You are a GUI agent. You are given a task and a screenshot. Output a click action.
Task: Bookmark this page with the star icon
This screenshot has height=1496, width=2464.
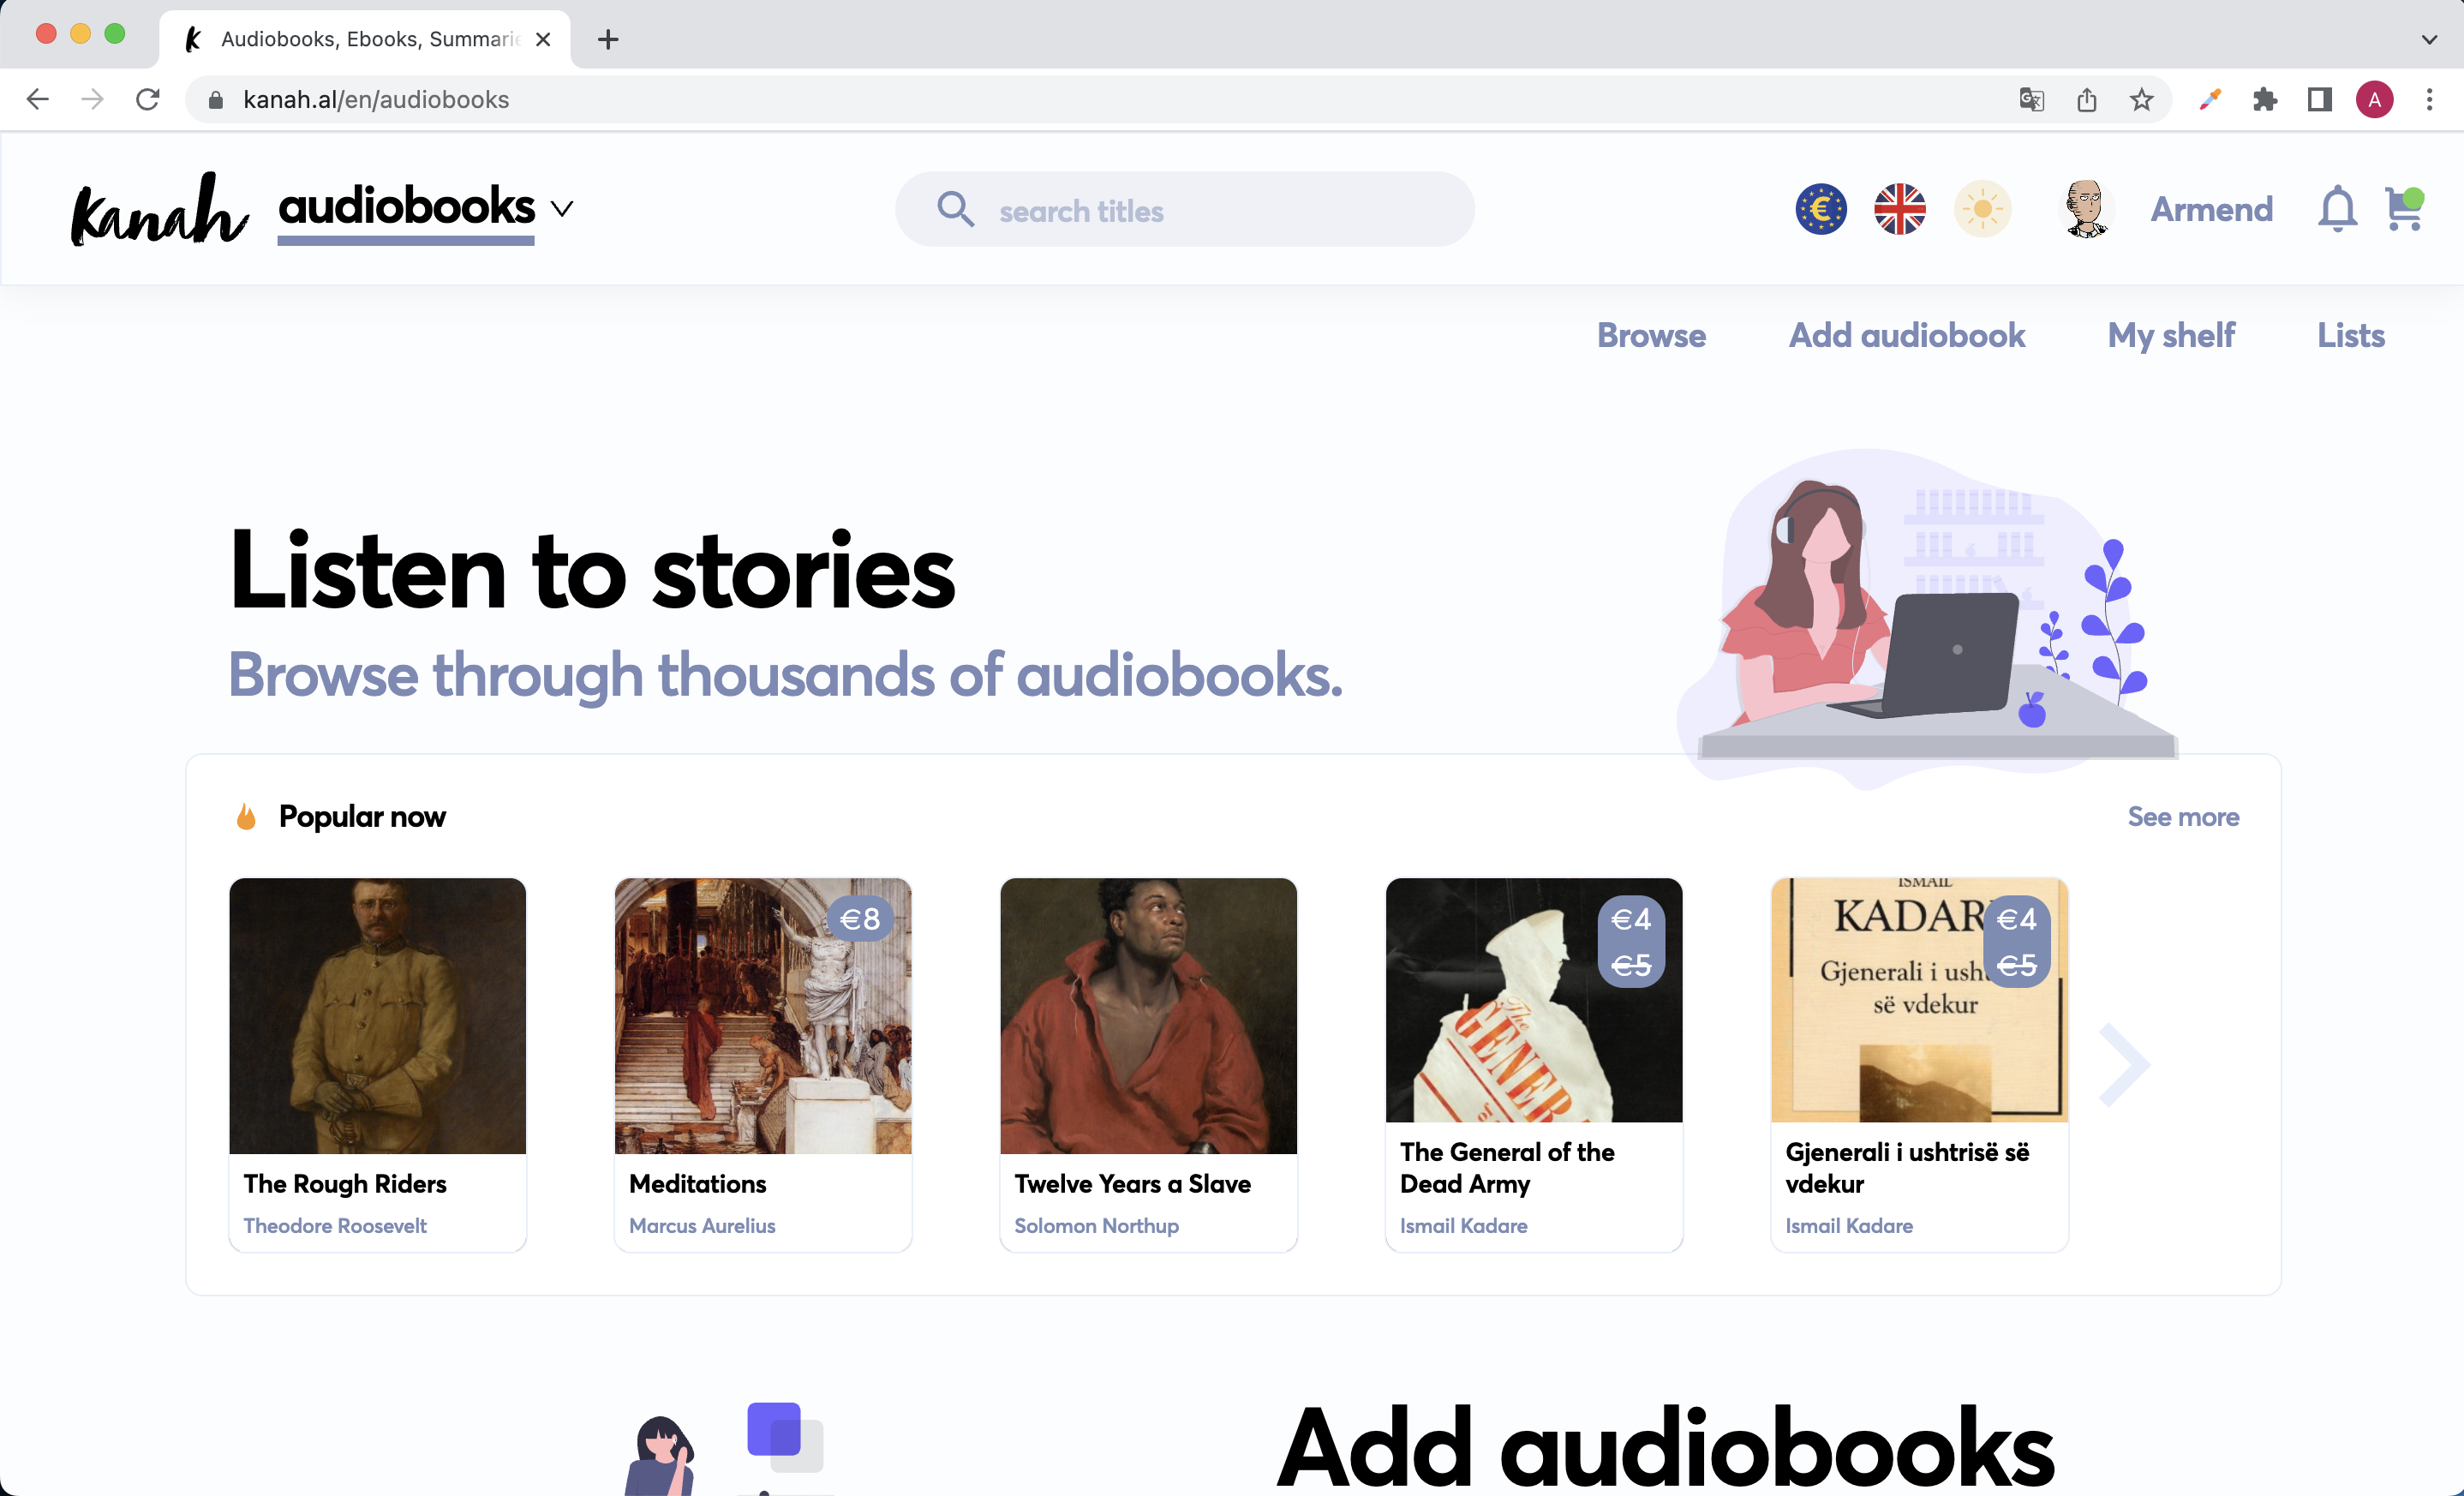(x=2141, y=99)
